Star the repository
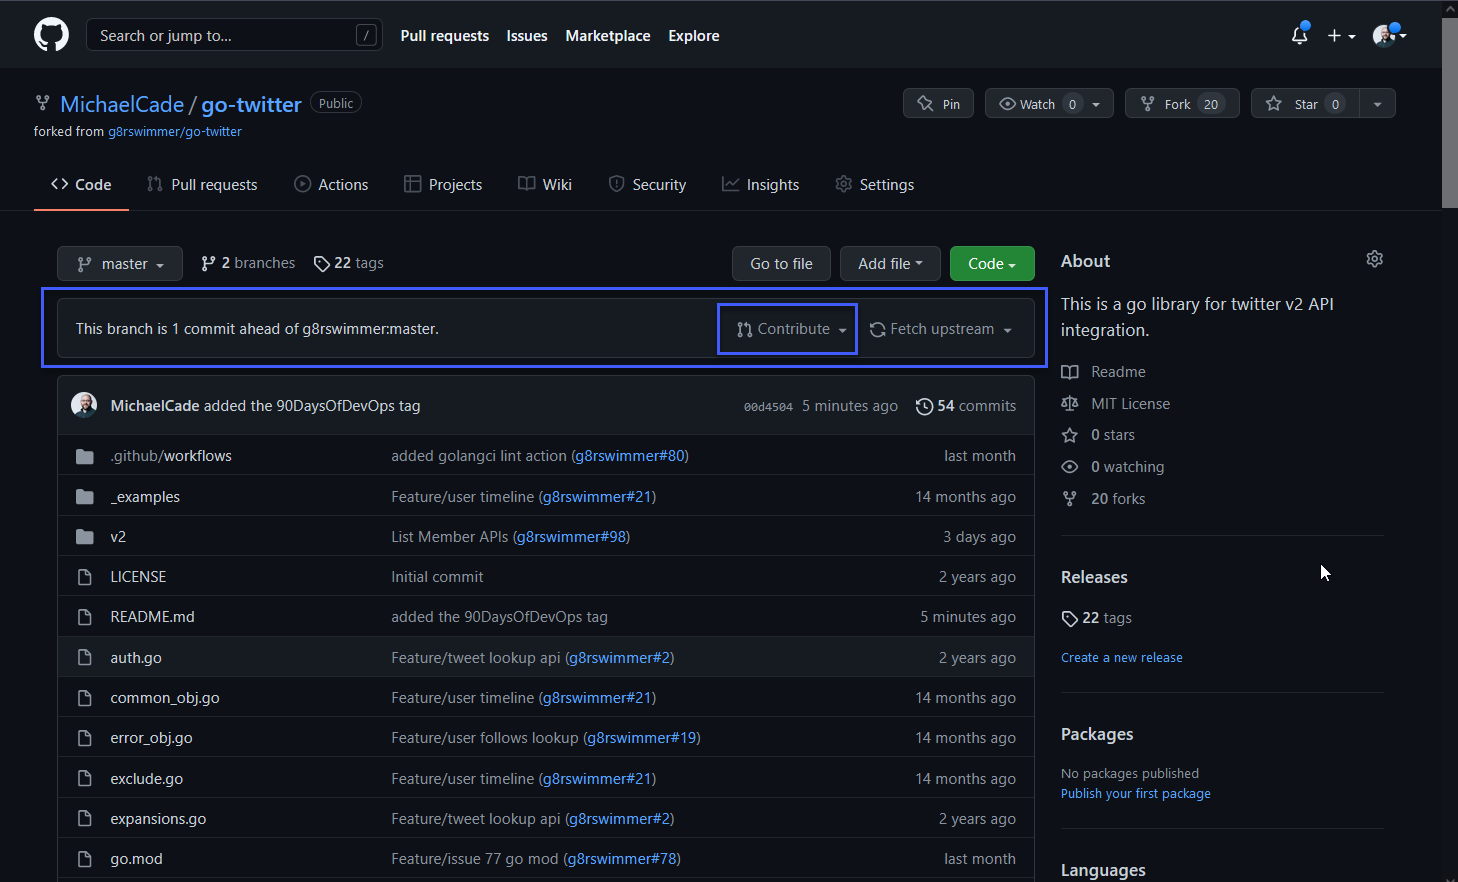Viewport: 1458px width, 882px height. [x=1304, y=102]
